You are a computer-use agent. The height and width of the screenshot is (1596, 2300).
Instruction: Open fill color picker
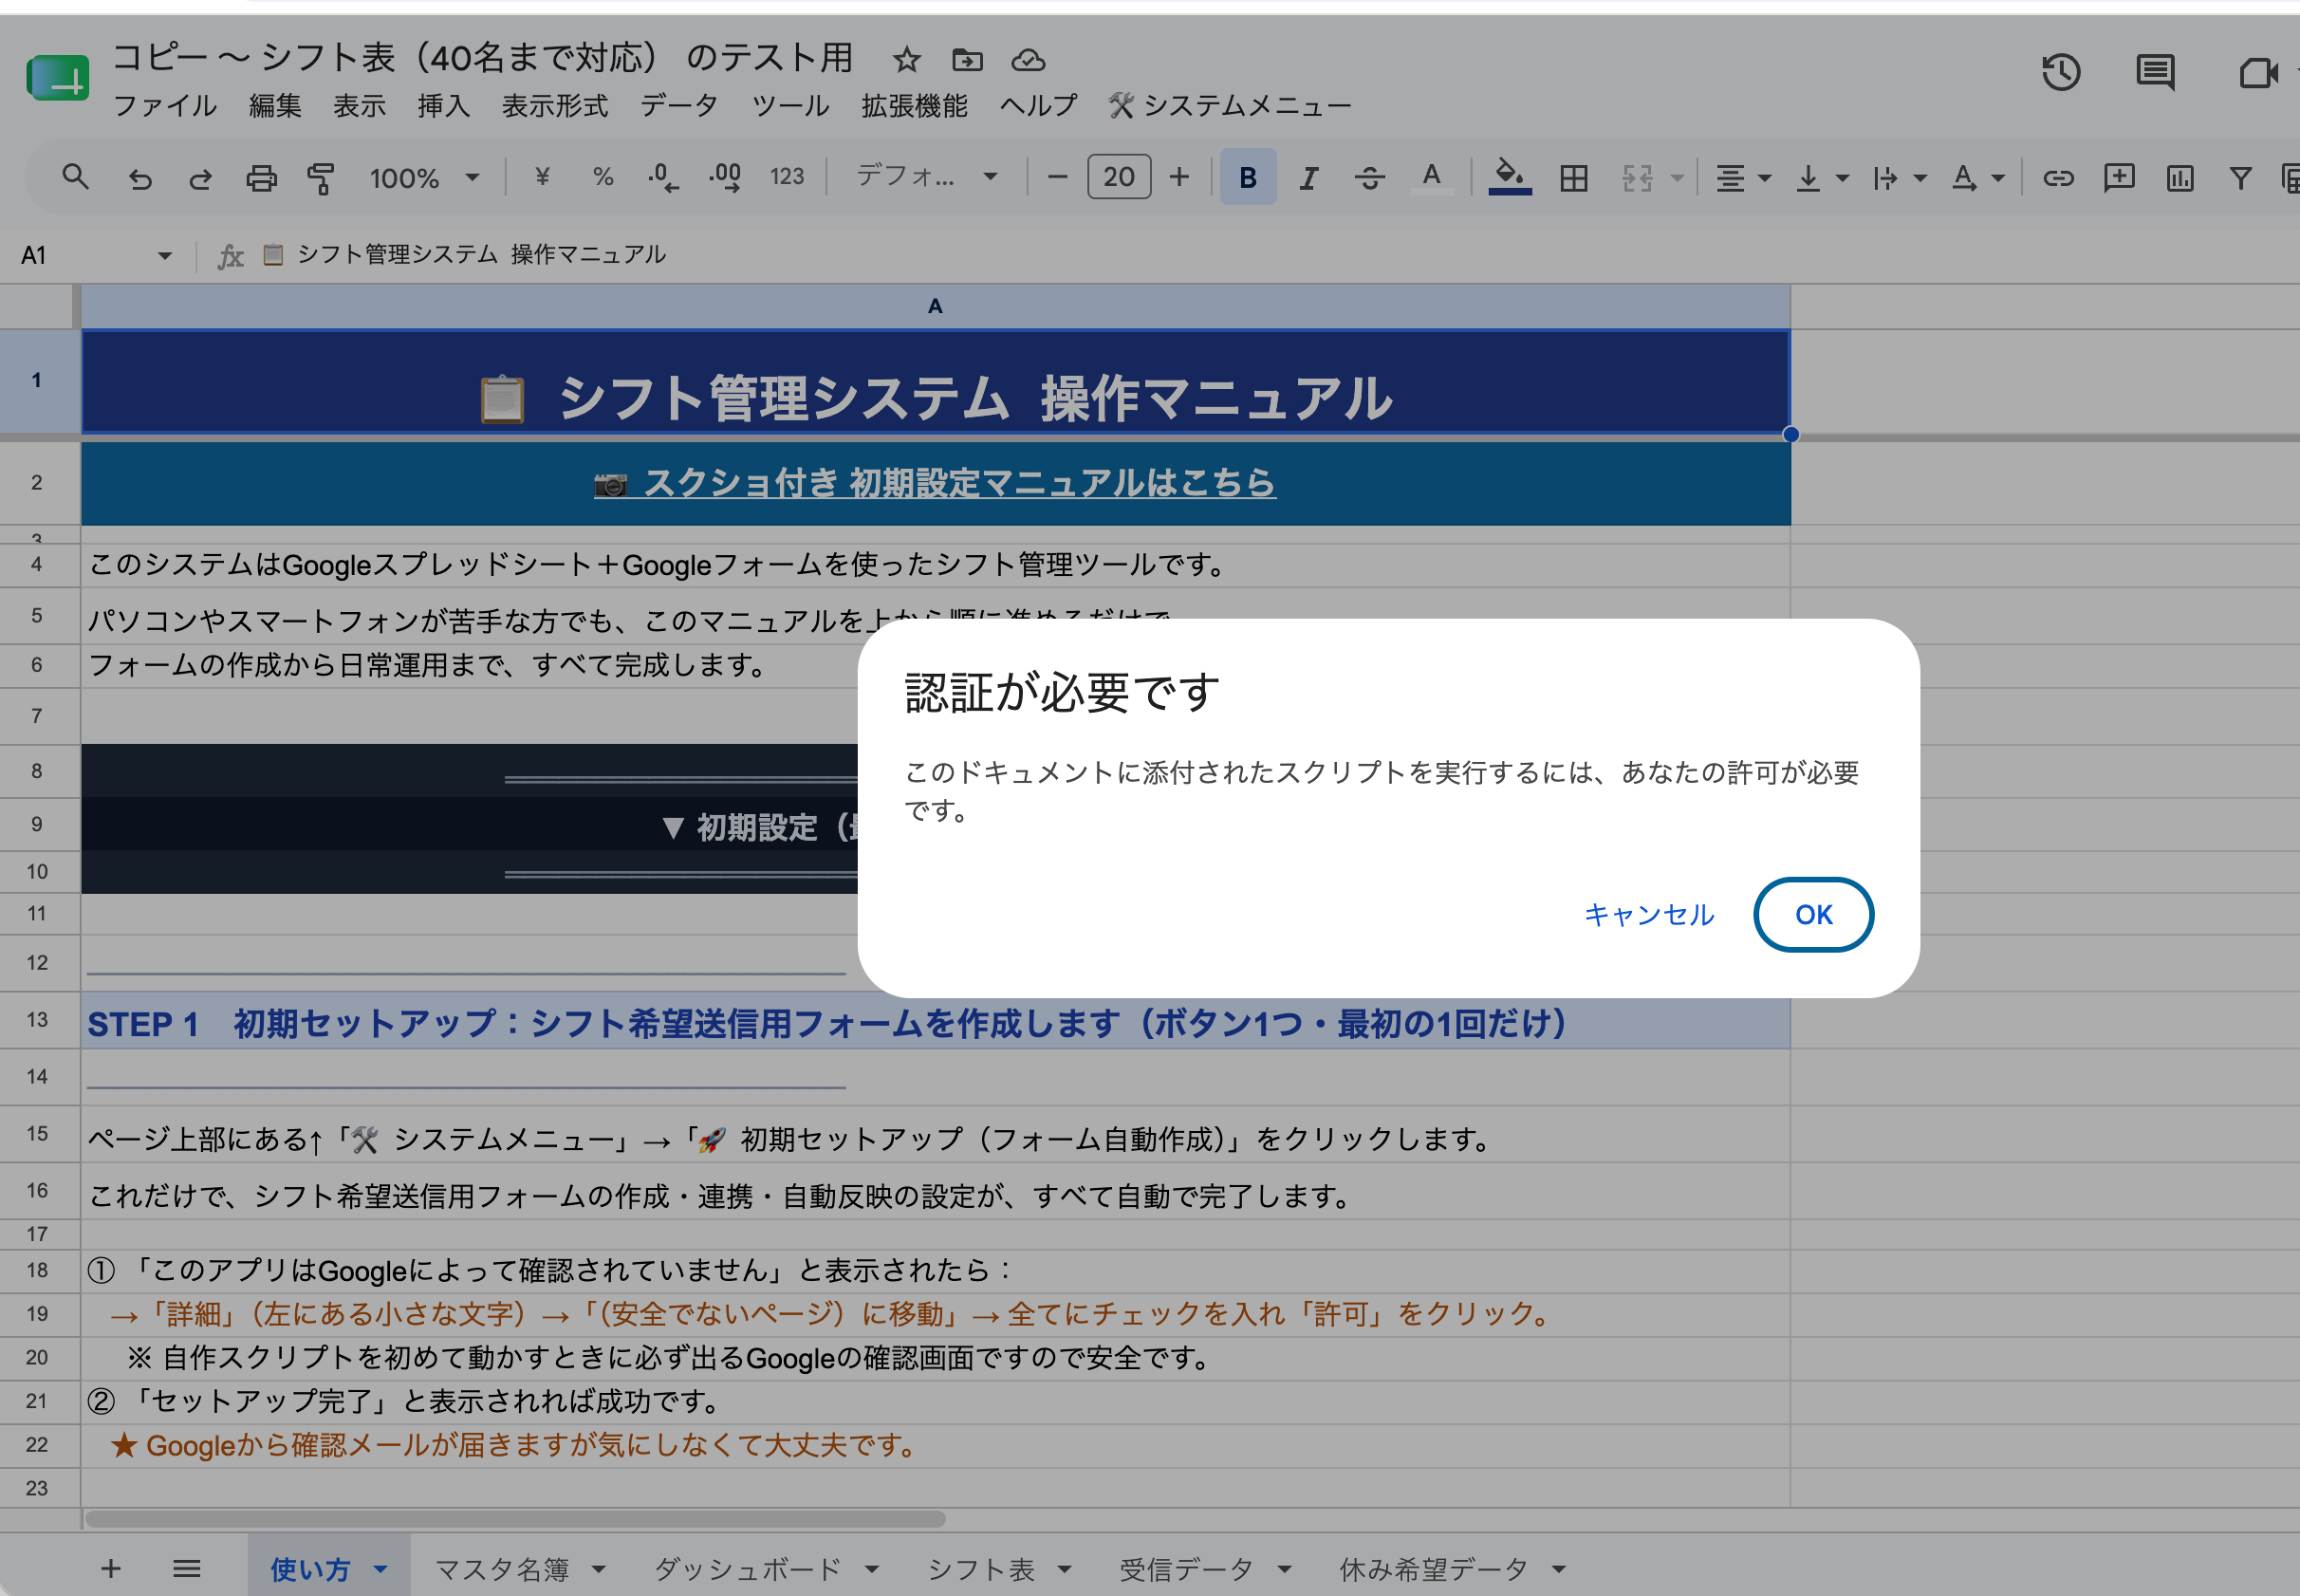1510,178
